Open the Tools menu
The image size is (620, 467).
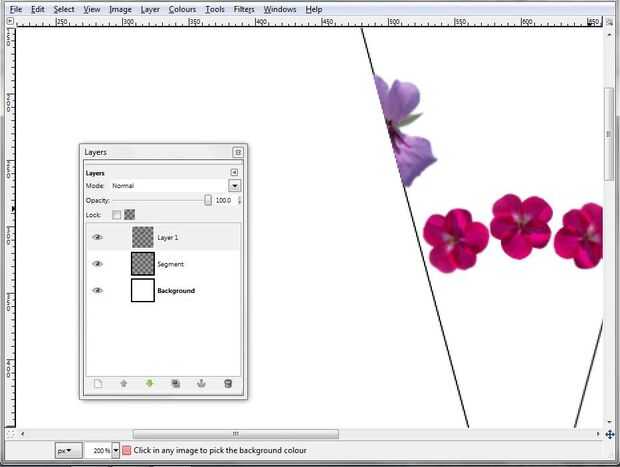215,9
